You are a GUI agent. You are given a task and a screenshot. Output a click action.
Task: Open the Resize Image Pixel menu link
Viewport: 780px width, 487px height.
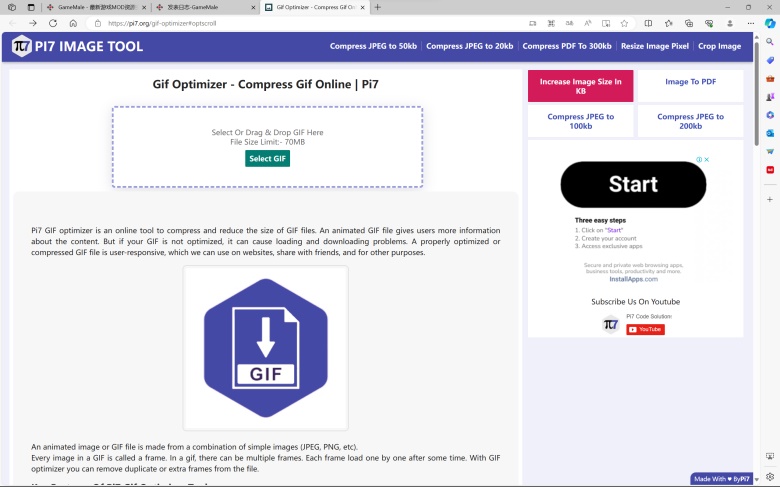click(654, 46)
